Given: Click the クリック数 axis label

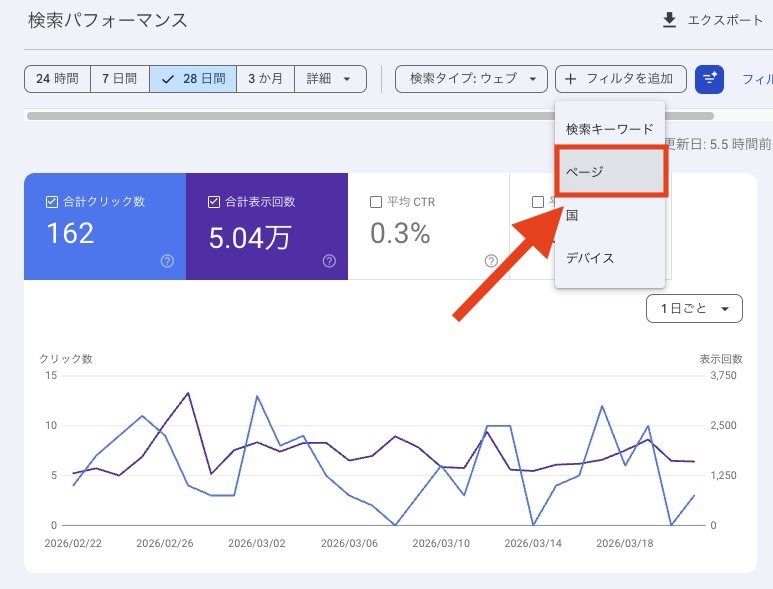Looking at the screenshot, I should [x=66, y=359].
